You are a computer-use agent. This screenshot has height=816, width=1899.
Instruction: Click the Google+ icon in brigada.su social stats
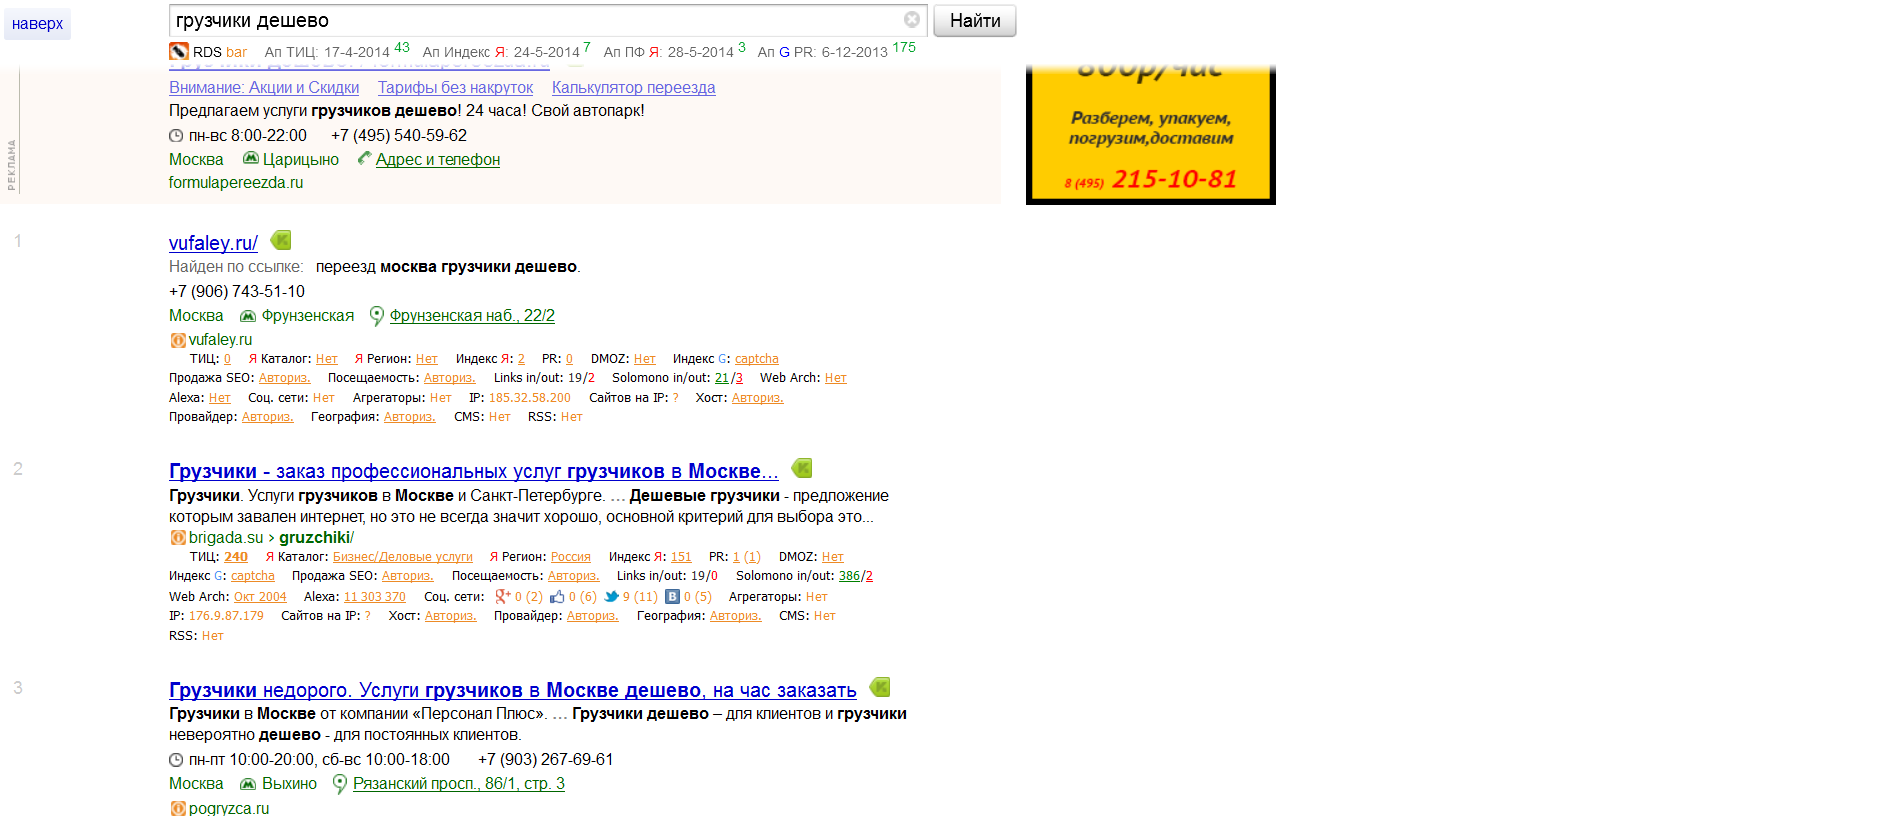[x=503, y=596]
